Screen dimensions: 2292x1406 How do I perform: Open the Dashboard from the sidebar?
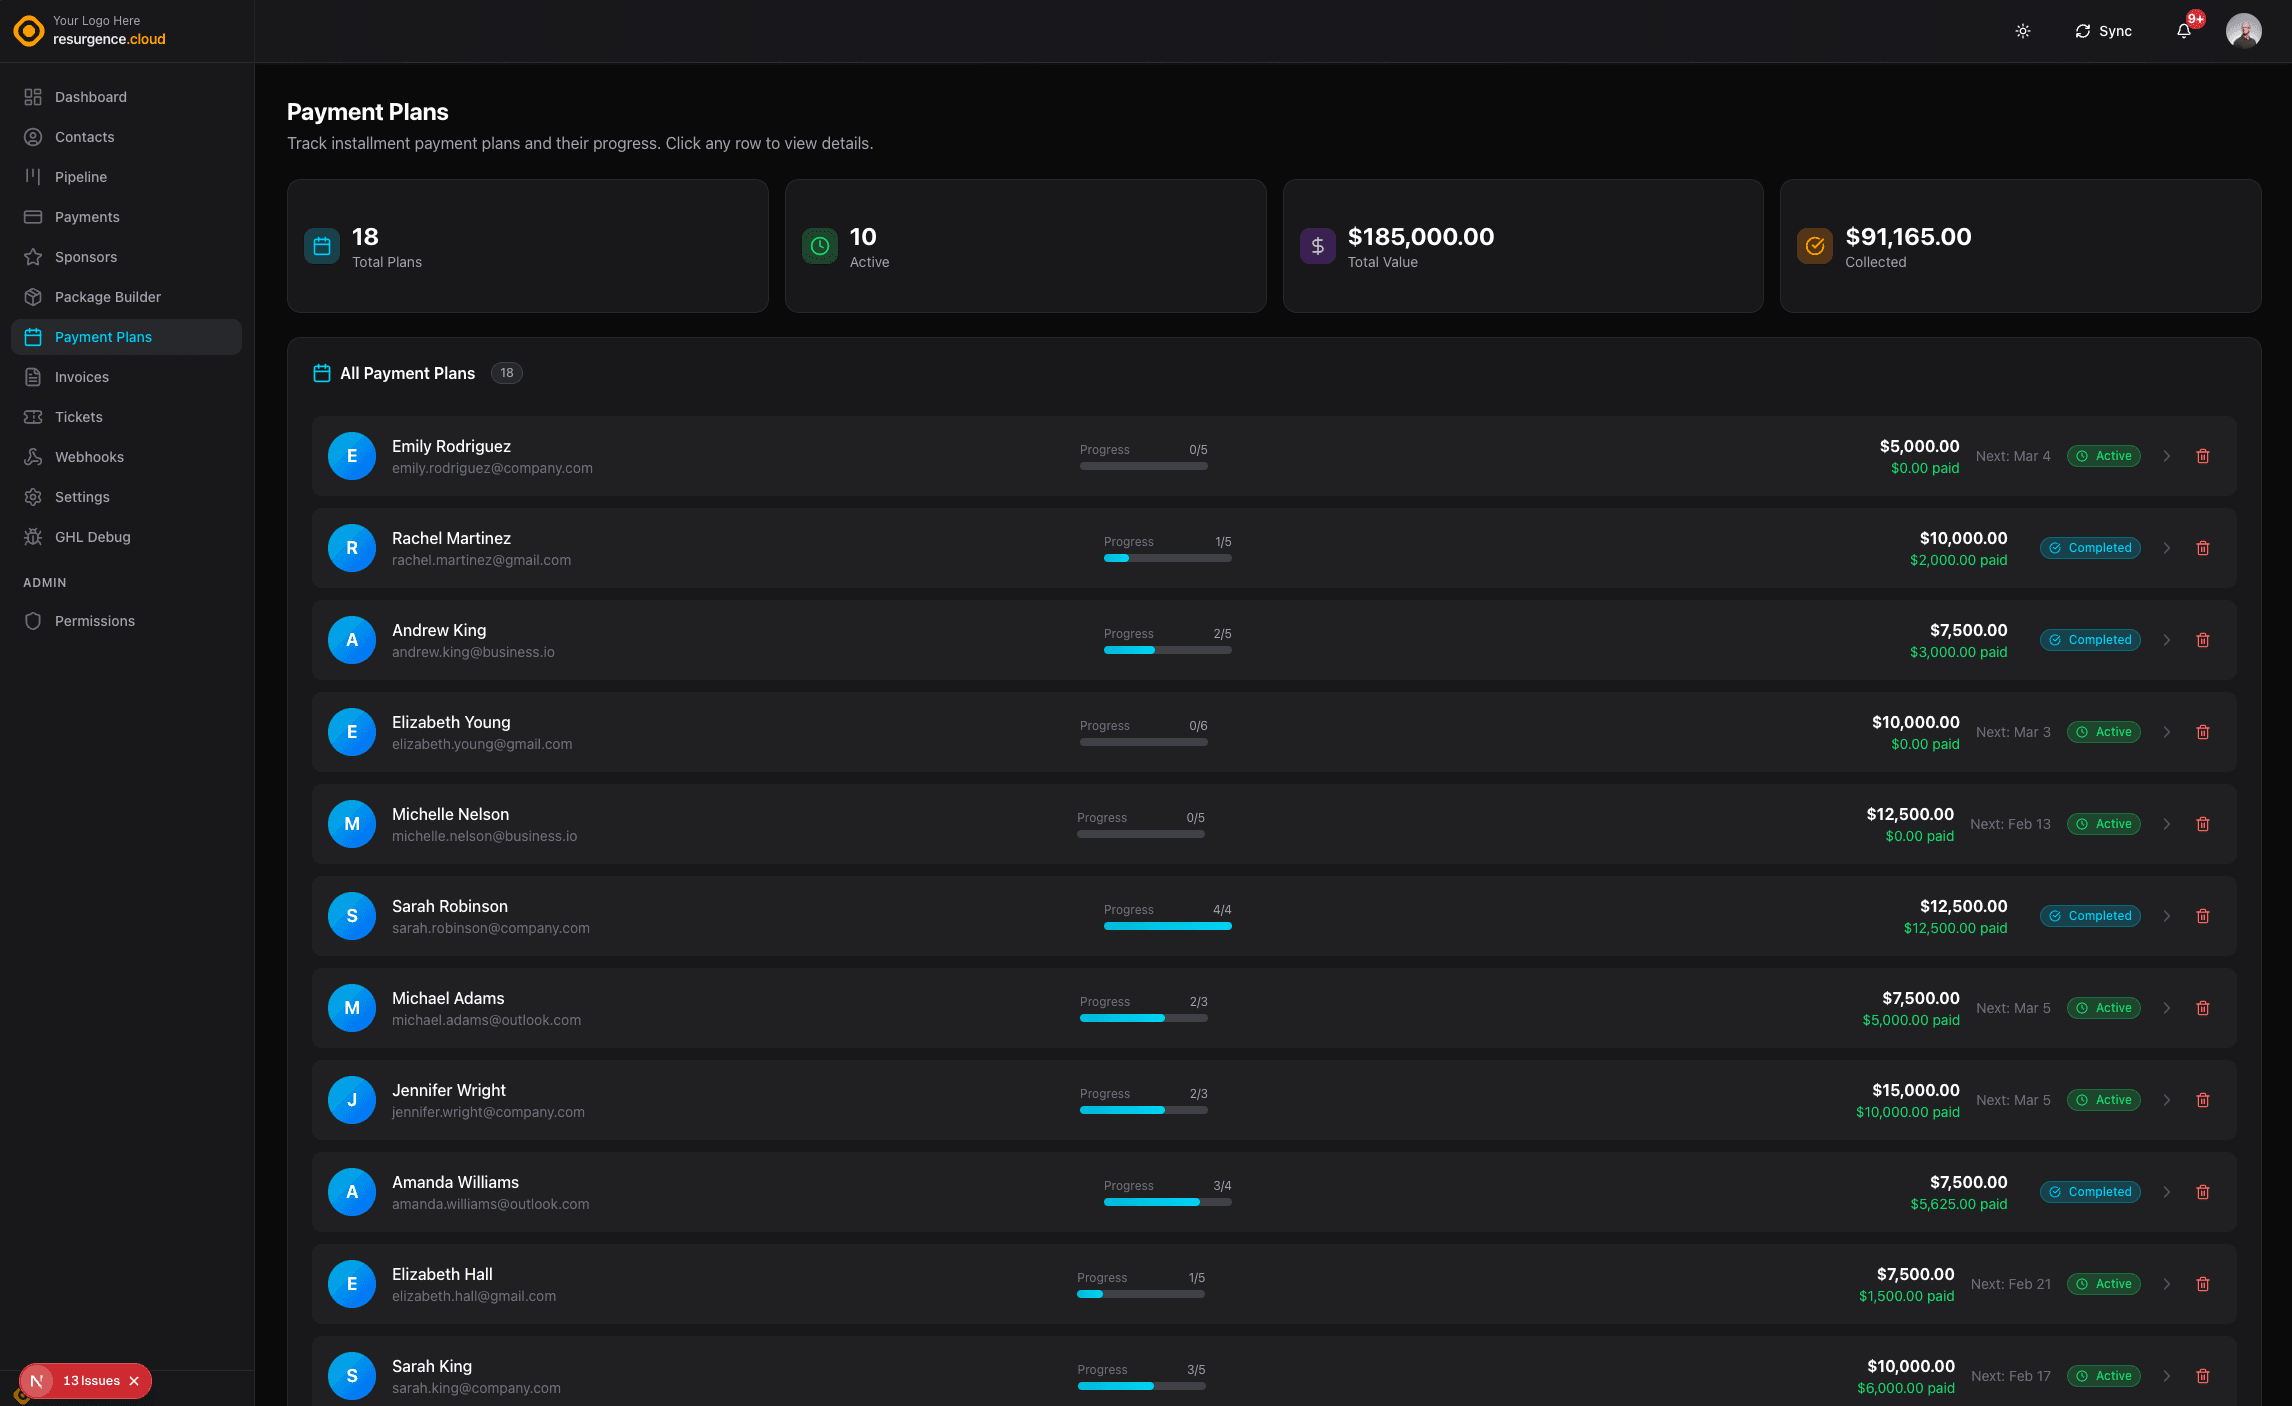tap(90, 97)
